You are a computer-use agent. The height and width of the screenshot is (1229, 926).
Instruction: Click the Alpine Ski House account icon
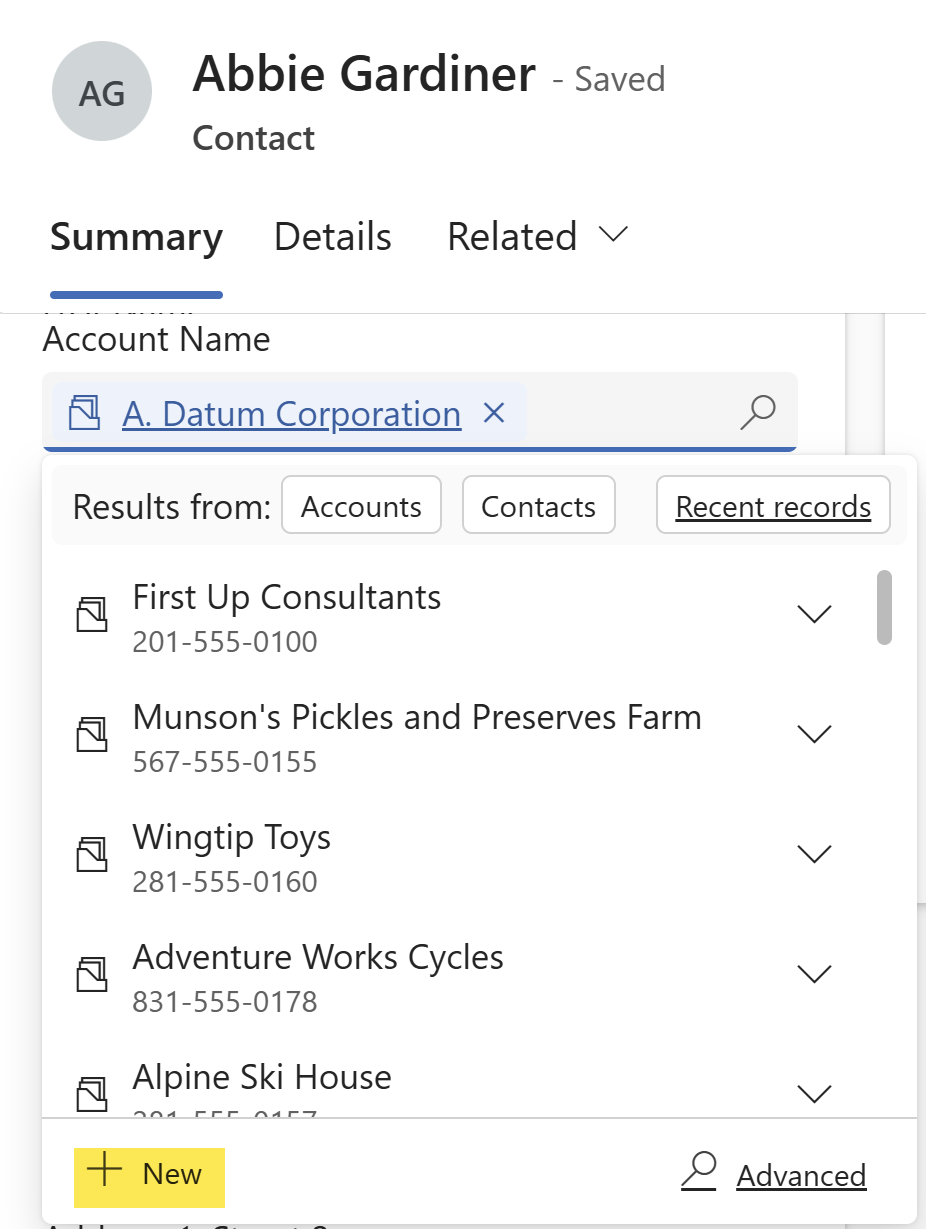92,1092
